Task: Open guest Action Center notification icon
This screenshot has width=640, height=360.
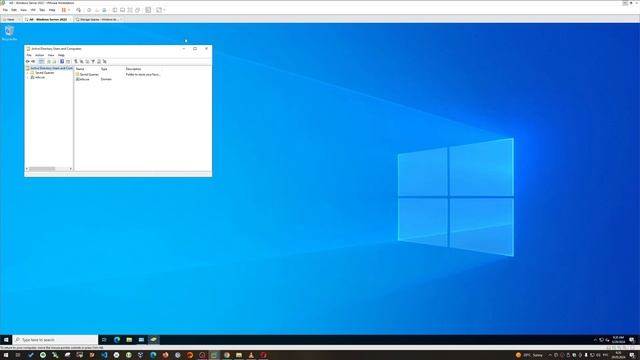Action: coord(632,340)
